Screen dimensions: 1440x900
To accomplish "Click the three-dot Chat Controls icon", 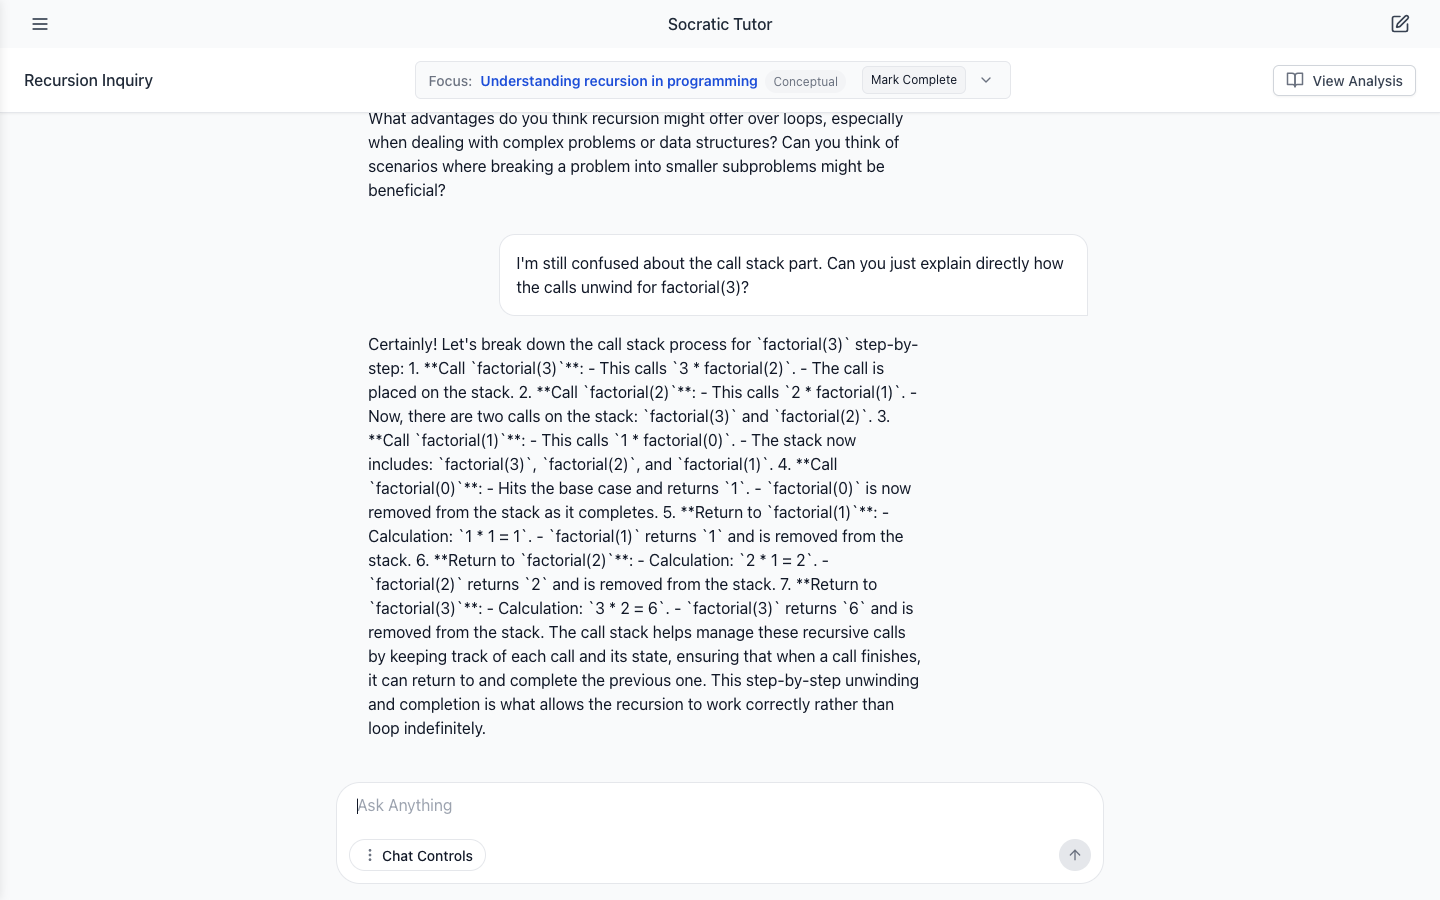I will coord(370,855).
